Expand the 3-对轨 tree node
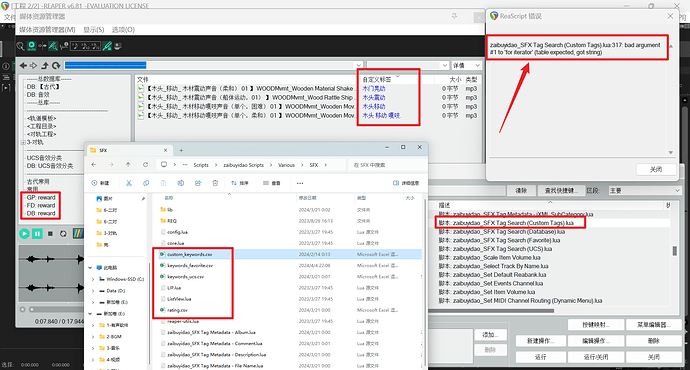 pos(23,142)
